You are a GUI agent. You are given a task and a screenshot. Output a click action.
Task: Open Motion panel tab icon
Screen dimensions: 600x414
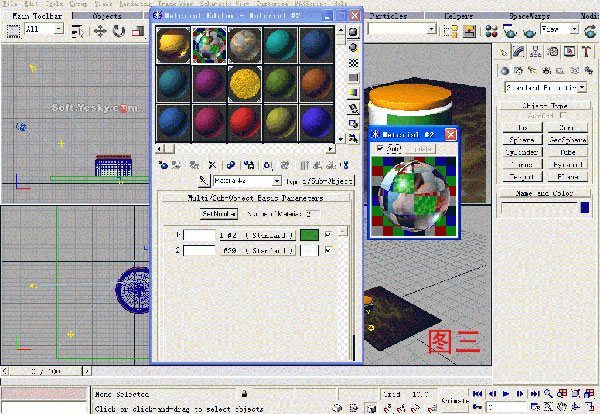click(x=553, y=52)
